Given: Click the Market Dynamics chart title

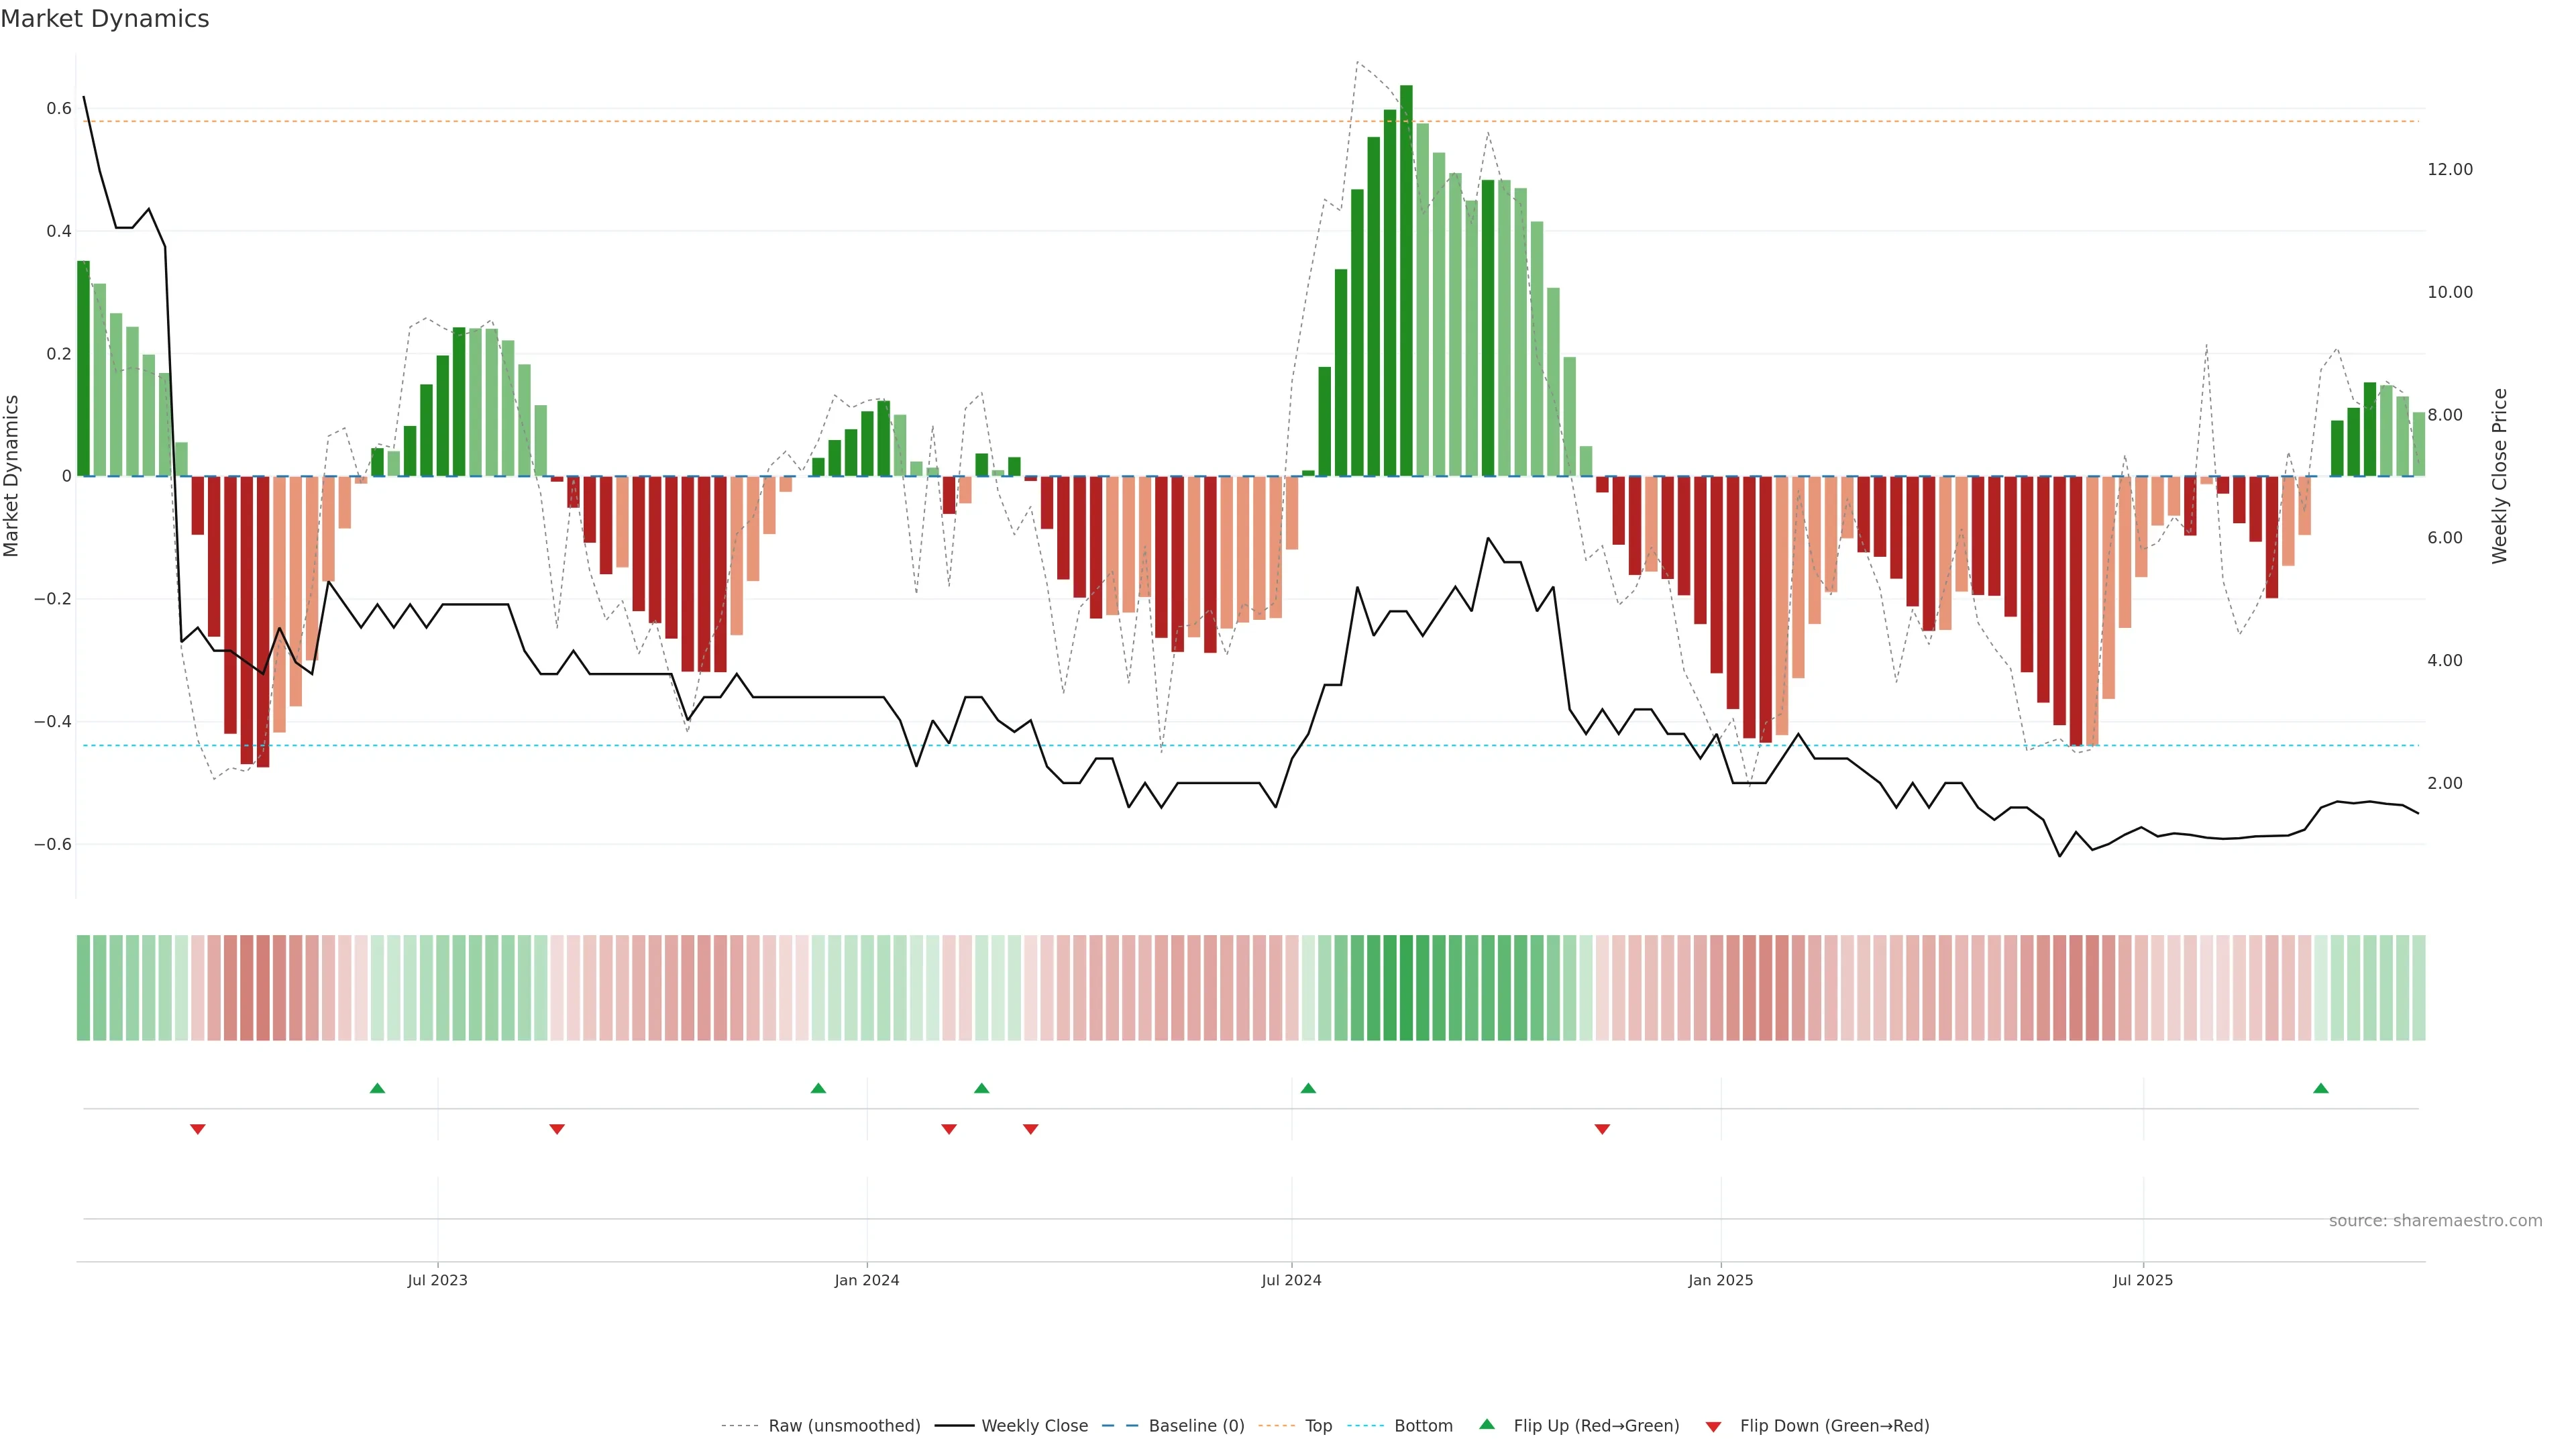Looking at the screenshot, I should coord(105,19).
